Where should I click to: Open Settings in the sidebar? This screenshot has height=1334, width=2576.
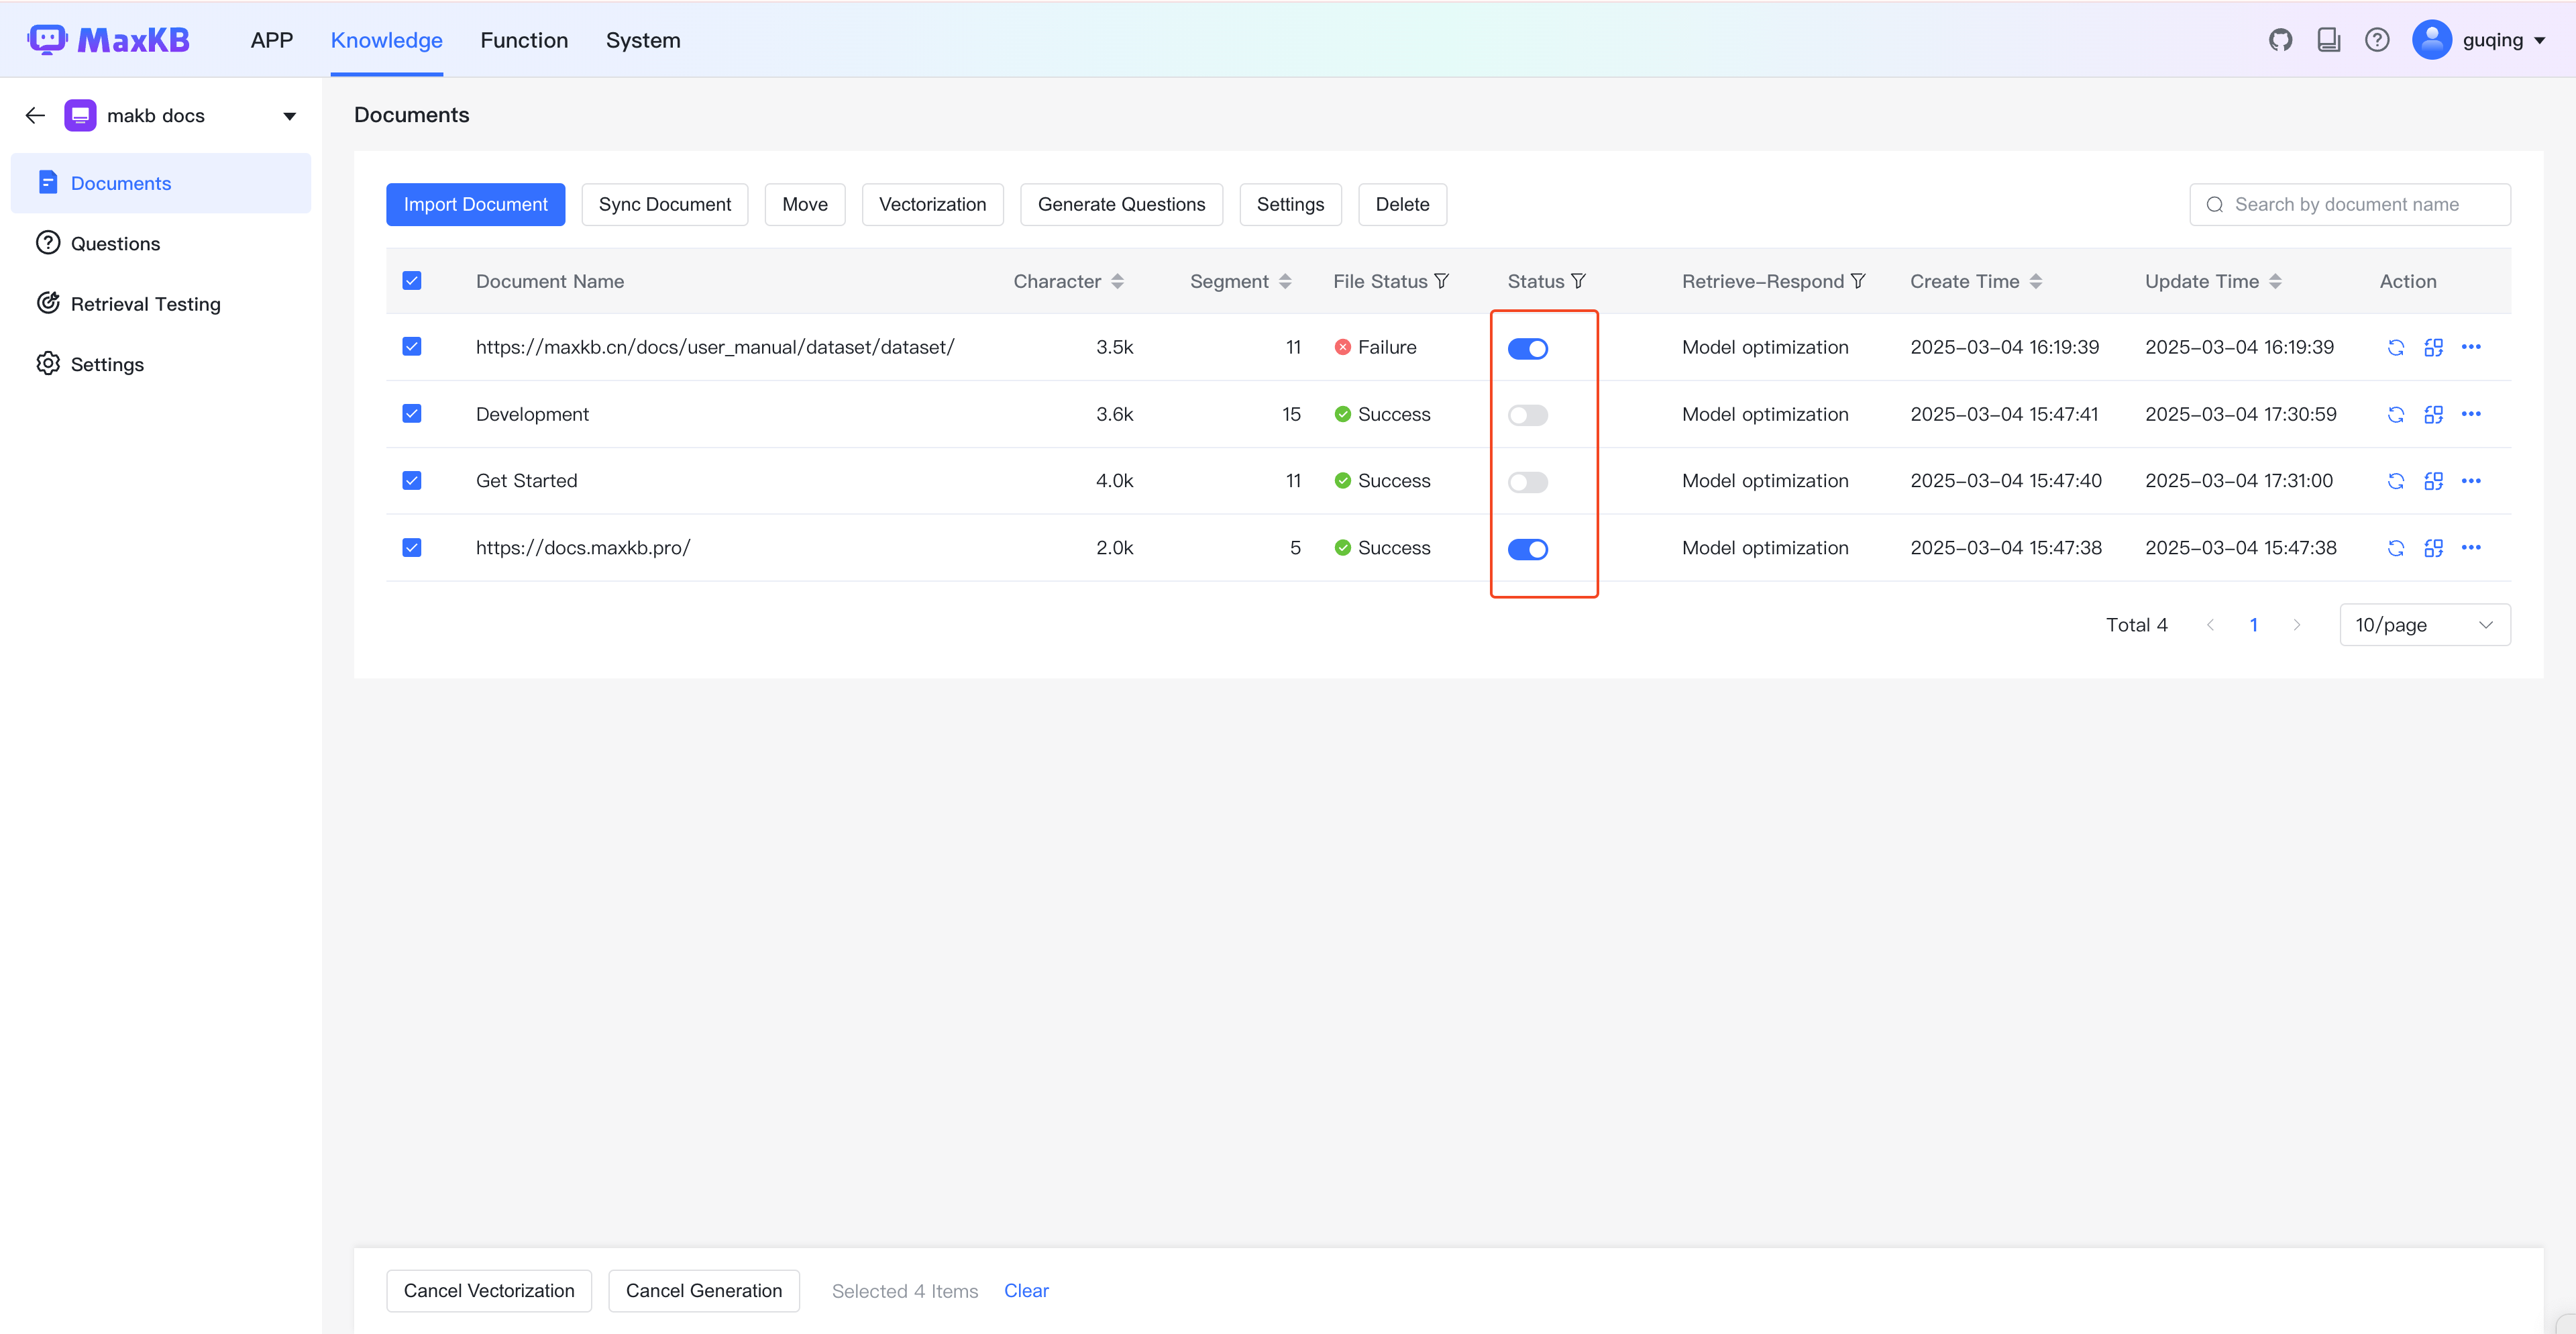click(161, 365)
